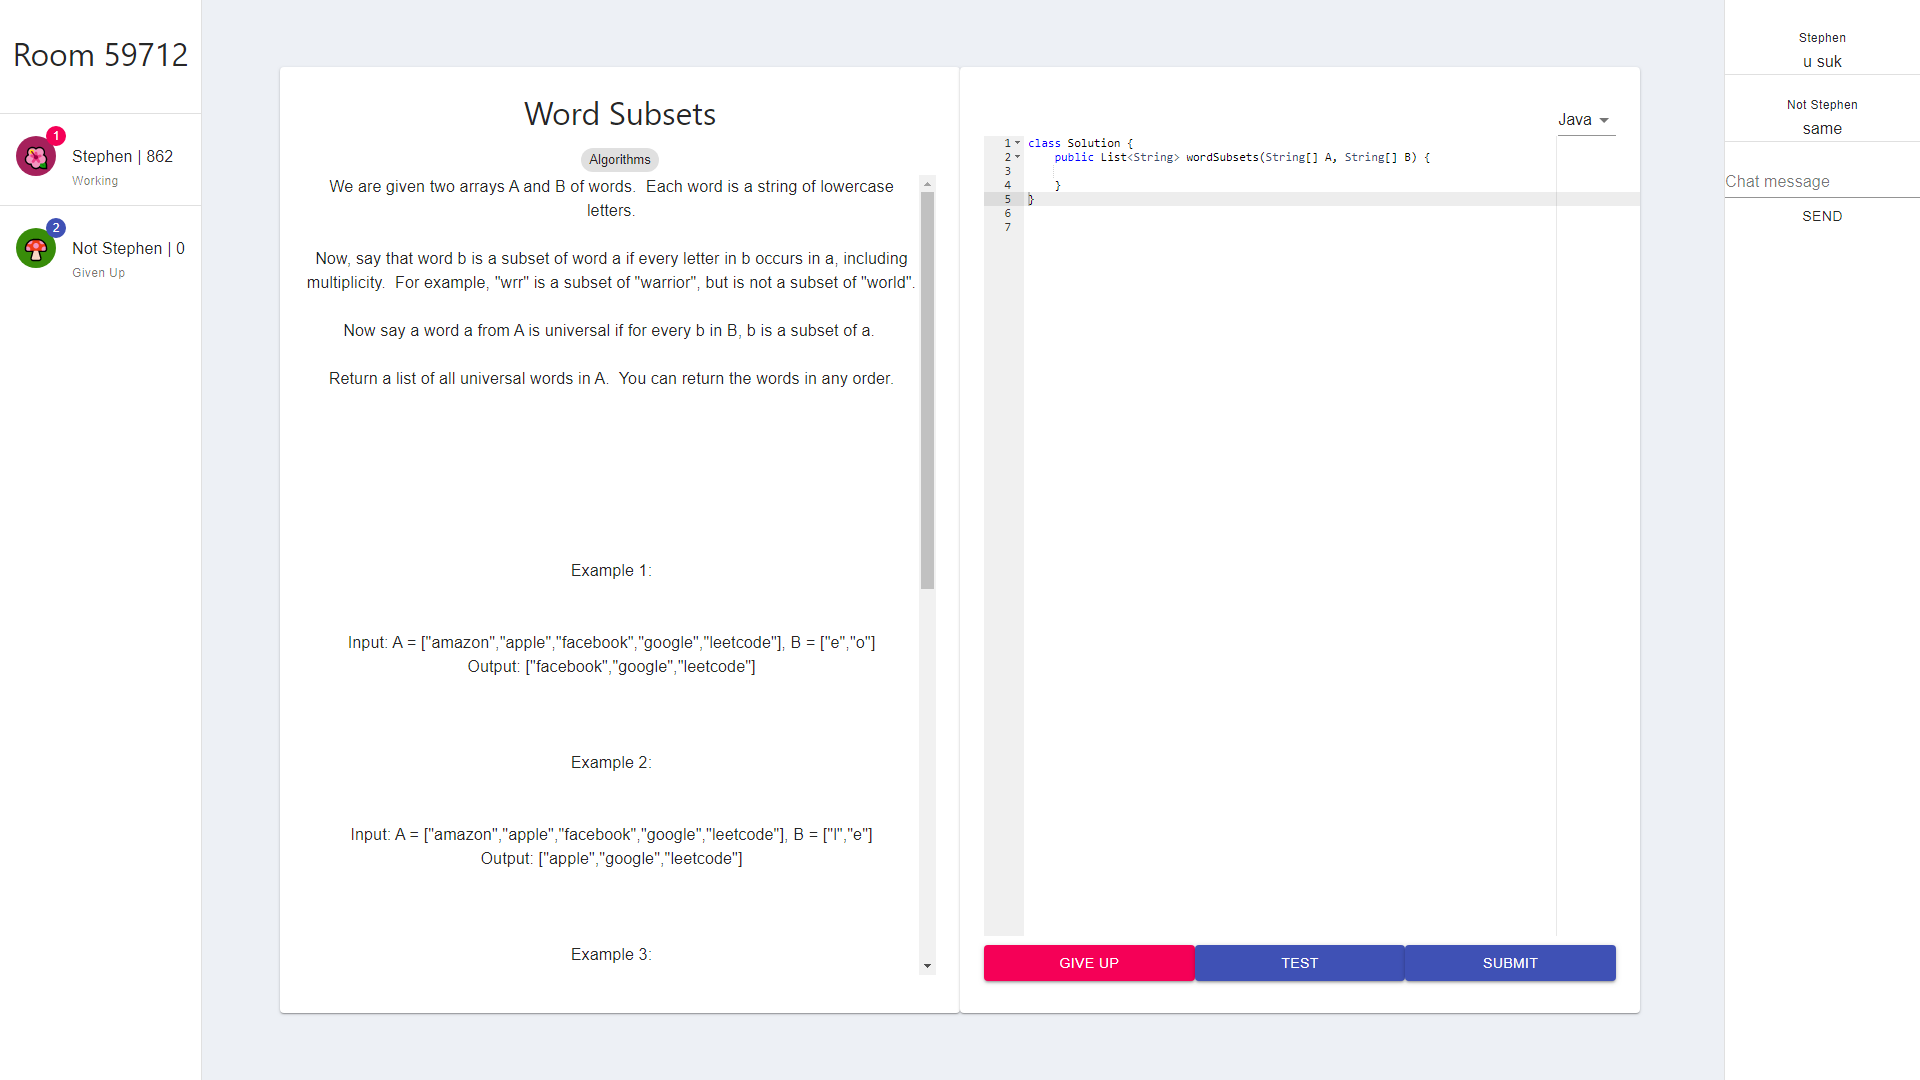
Task: Click the problem description scrollbar thumb
Action: (927, 390)
